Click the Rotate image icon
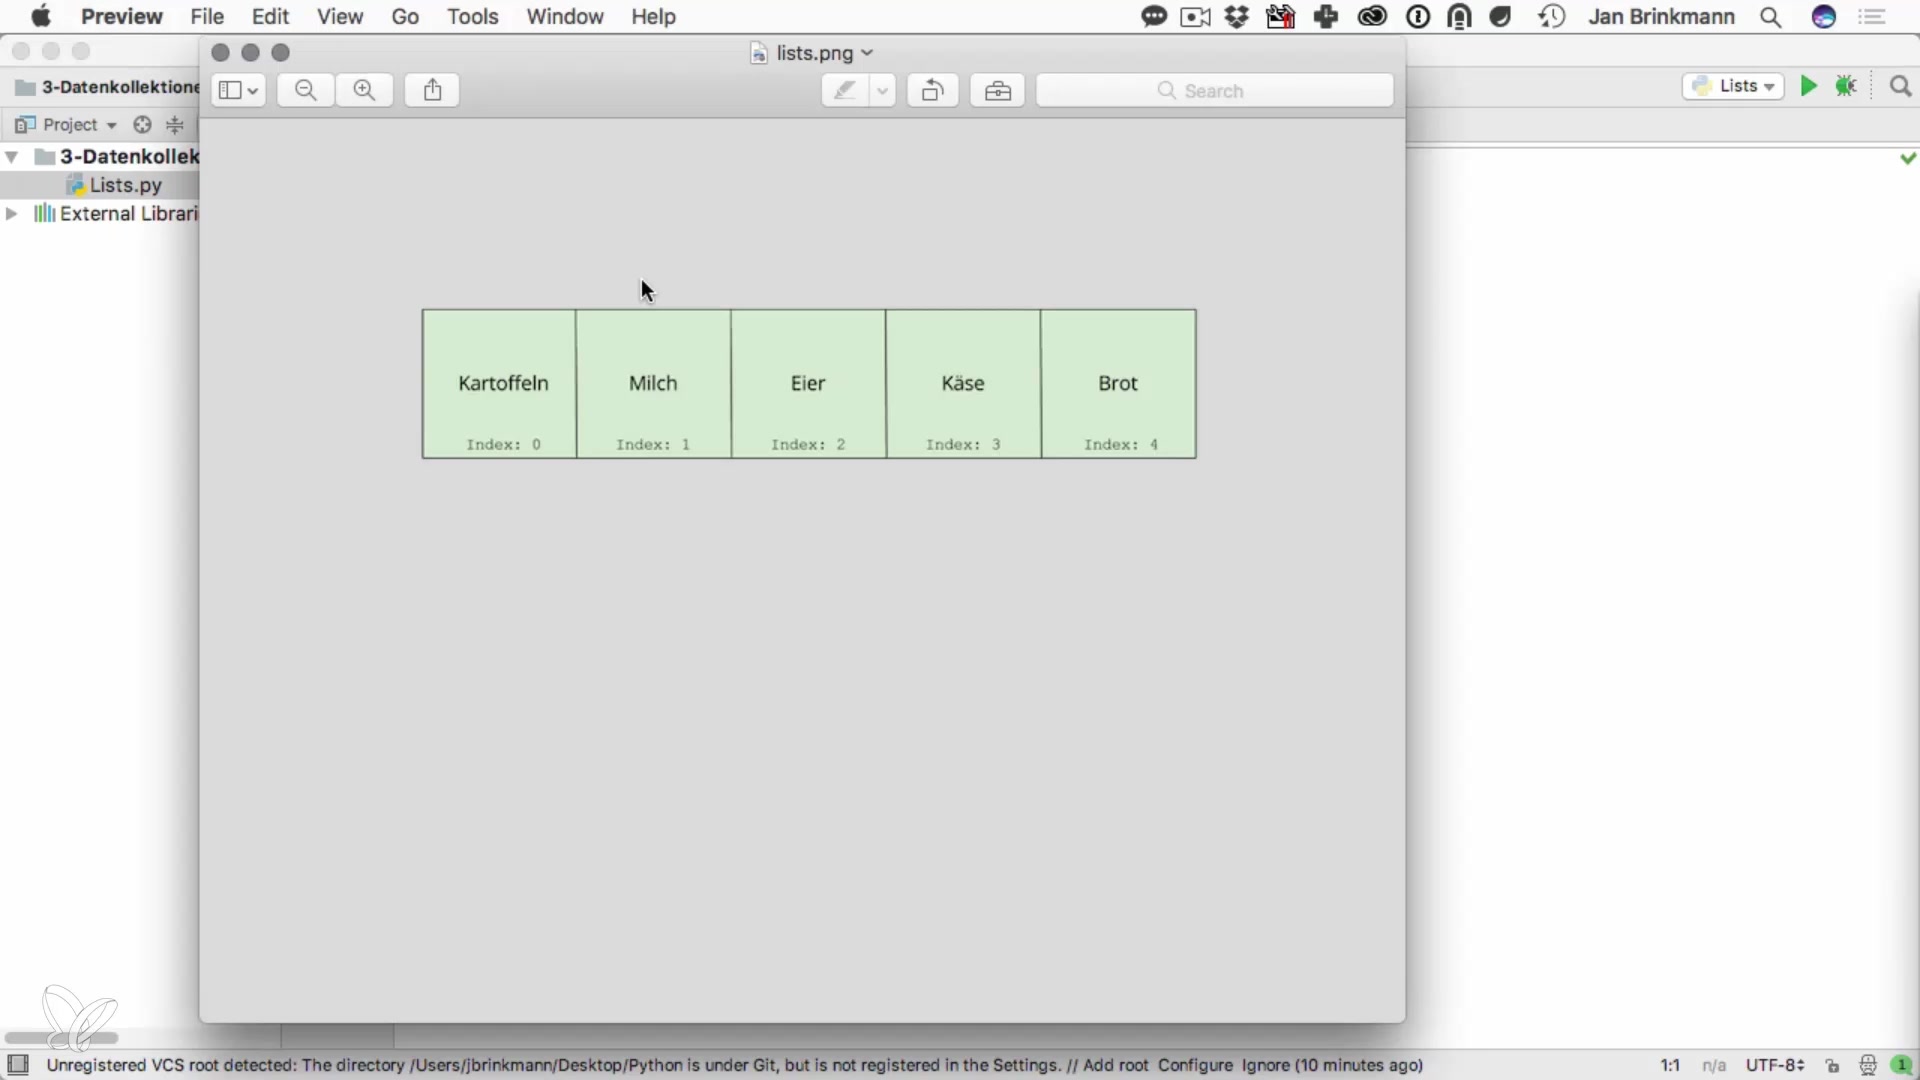Viewport: 1920px width, 1080px height. coord(932,90)
